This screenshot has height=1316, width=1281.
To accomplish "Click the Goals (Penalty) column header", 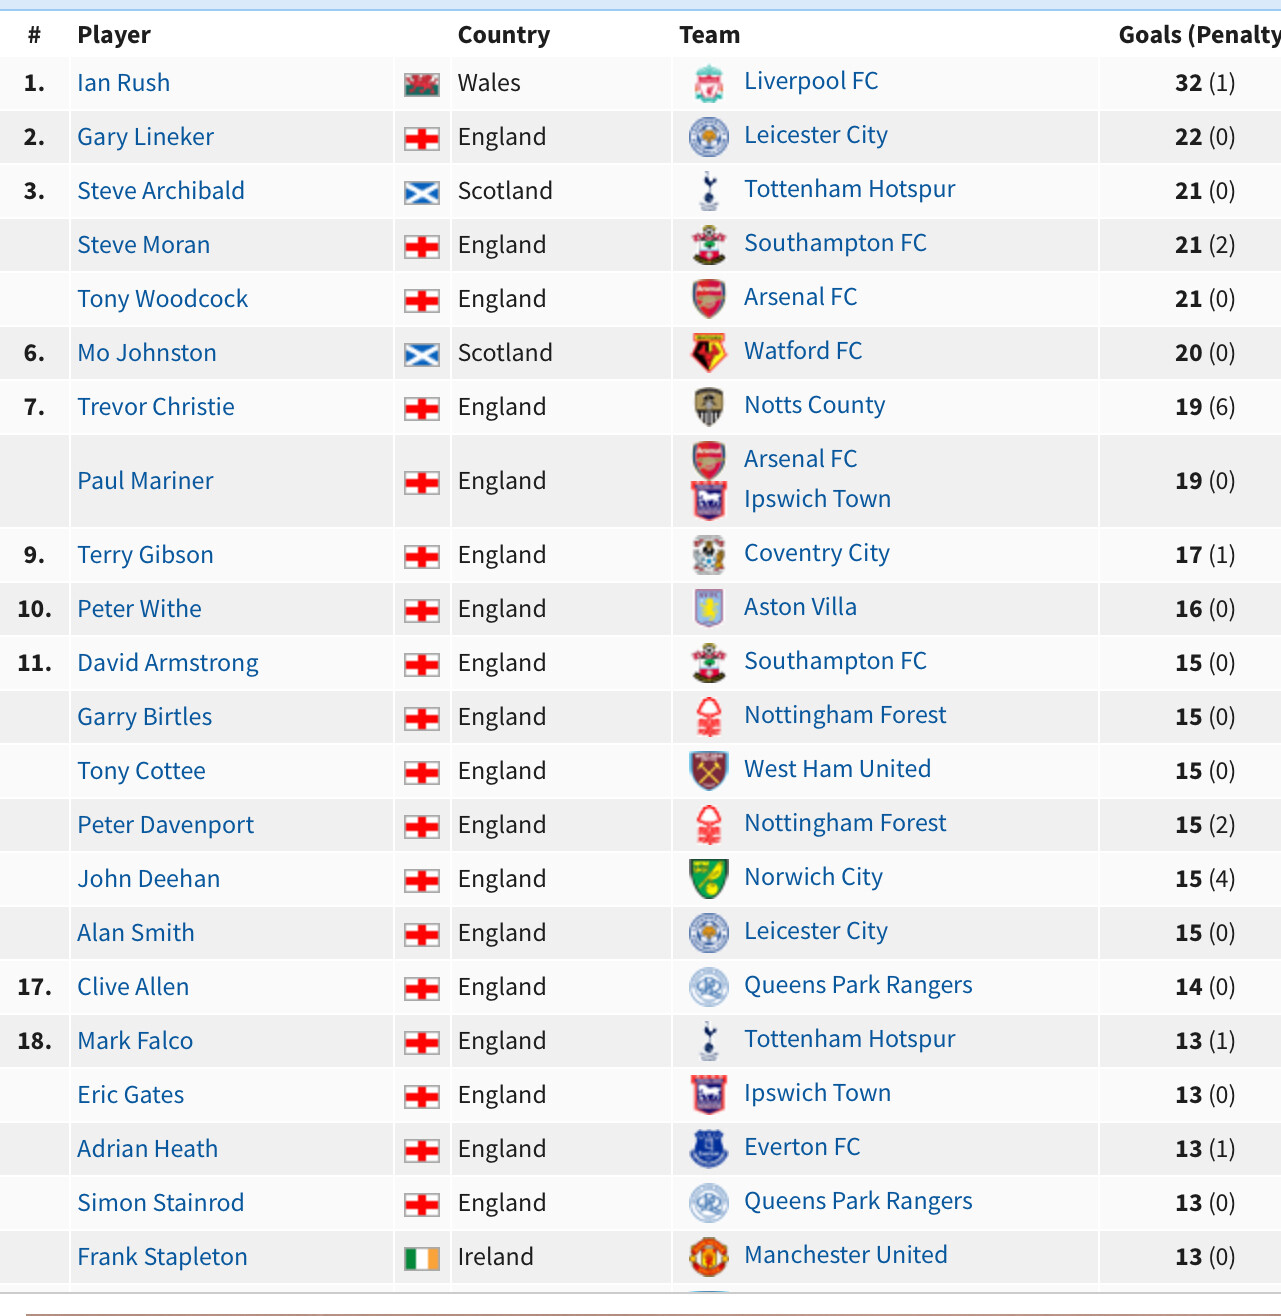I will pos(1199,35).
